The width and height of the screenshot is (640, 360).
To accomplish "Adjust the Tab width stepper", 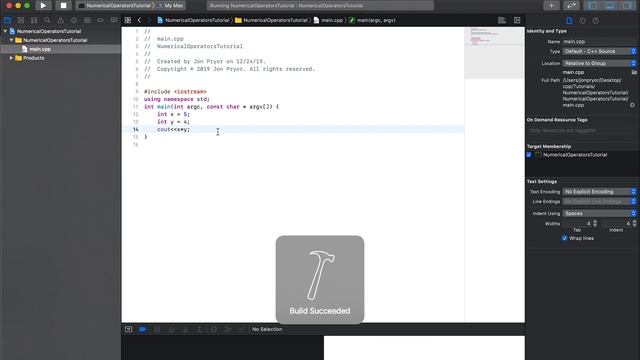I will (595, 223).
